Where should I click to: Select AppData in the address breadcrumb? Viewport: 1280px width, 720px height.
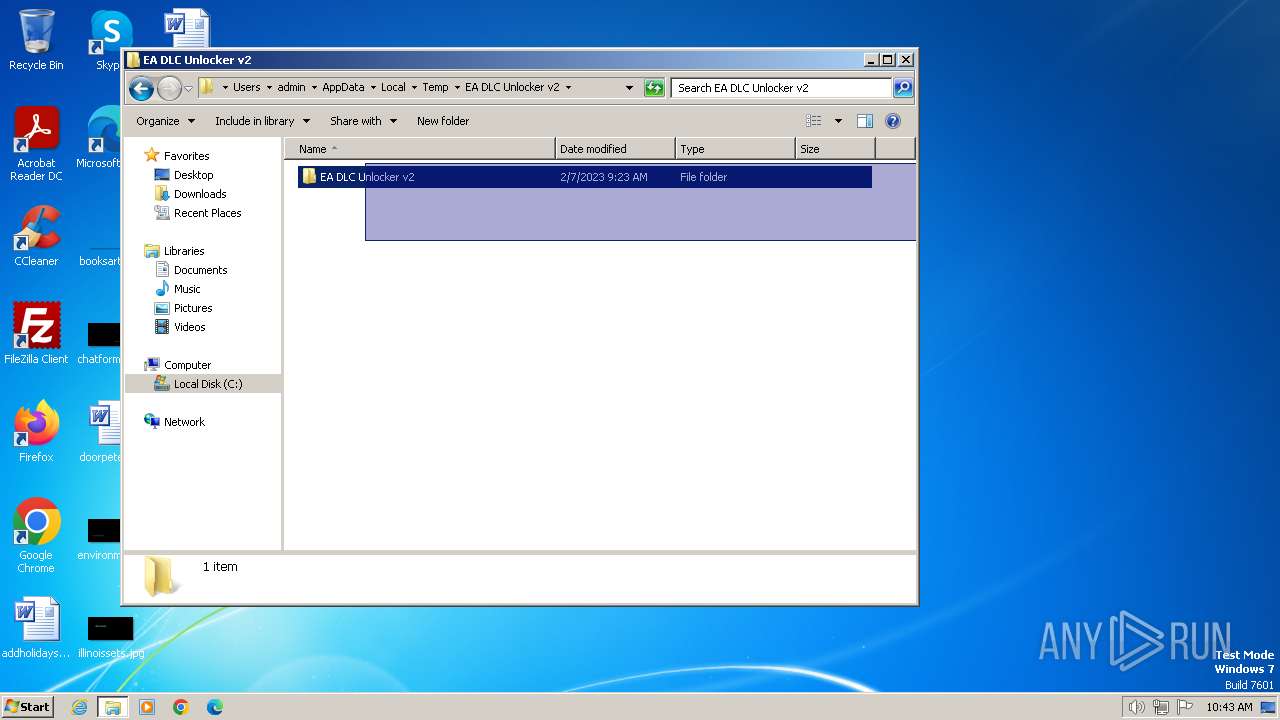coord(343,87)
